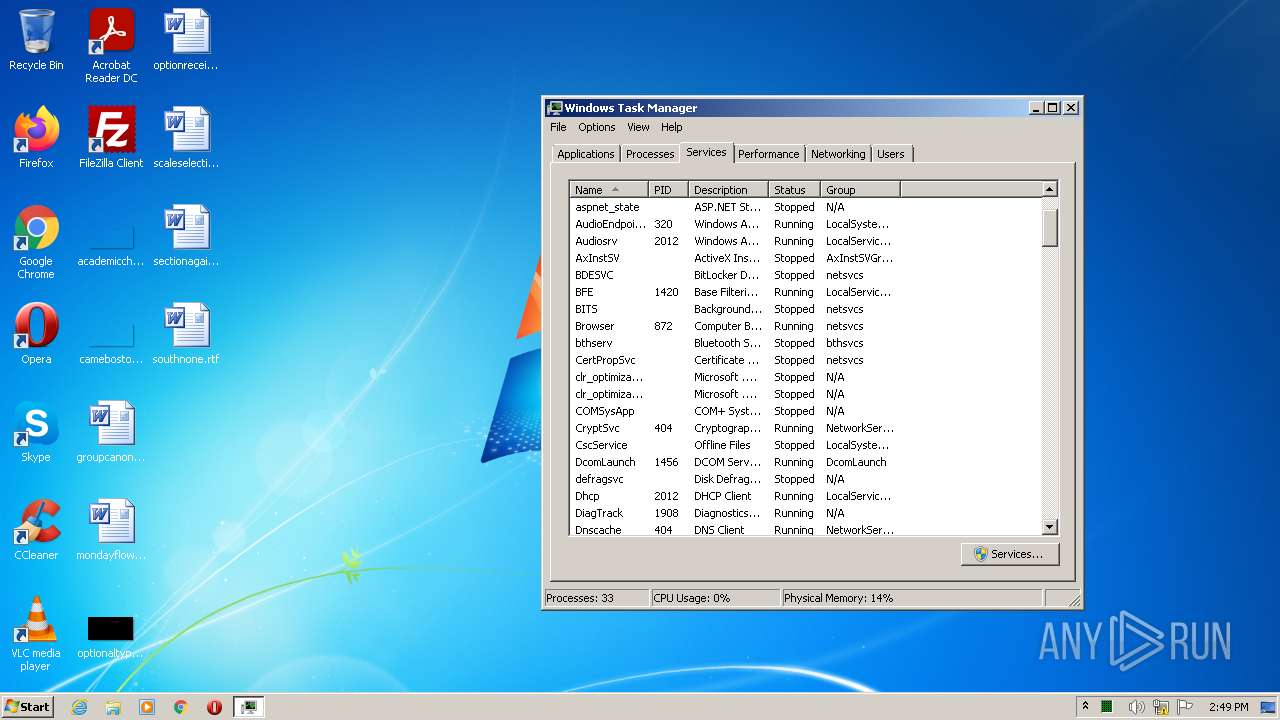Sort by Group column header
The width and height of the screenshot is (1280, 720).
point(860,190)
